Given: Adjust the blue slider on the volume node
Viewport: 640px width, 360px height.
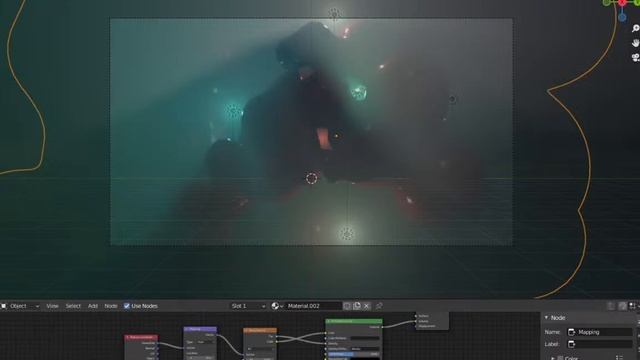Looking at the screenshot, I should click(x=353, y=354).
